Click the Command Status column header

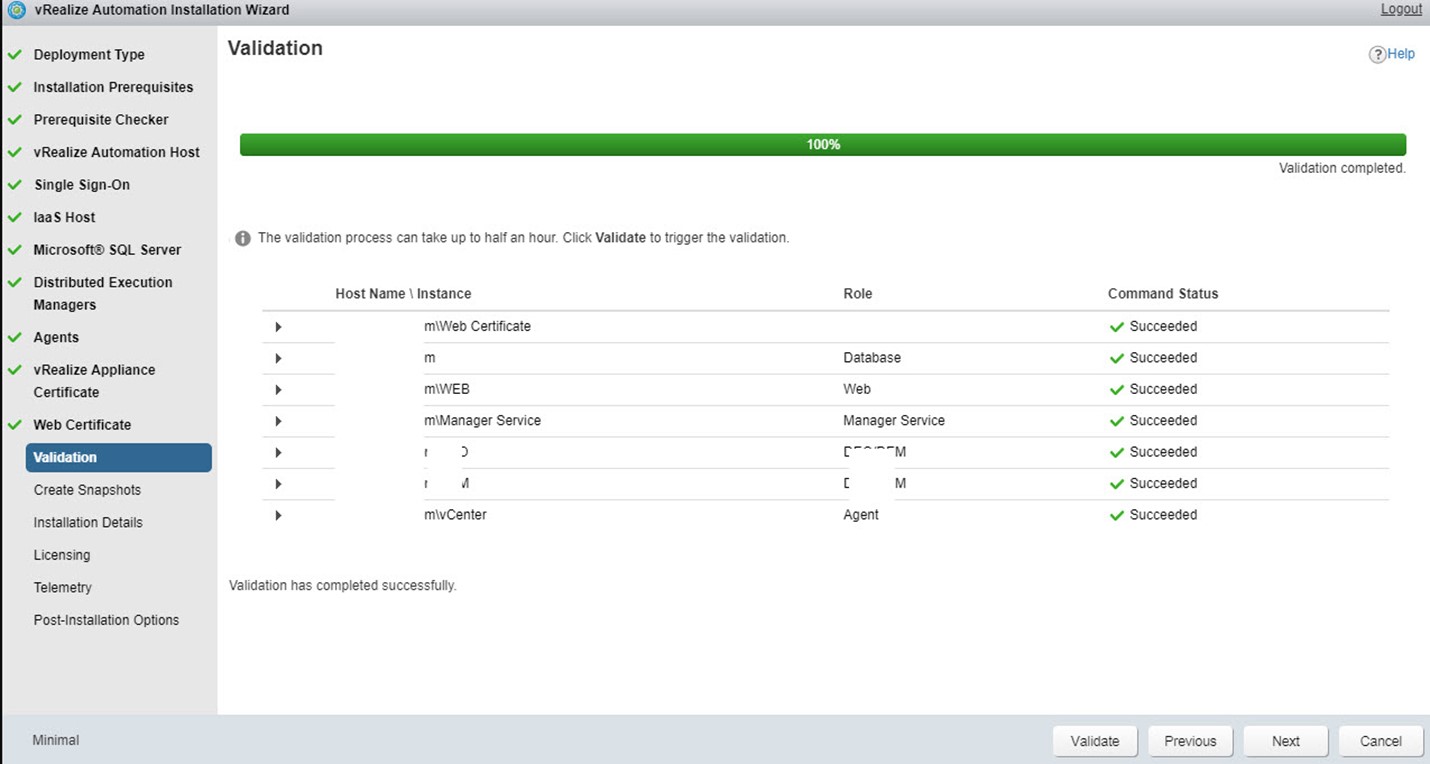coord(1163,294)
